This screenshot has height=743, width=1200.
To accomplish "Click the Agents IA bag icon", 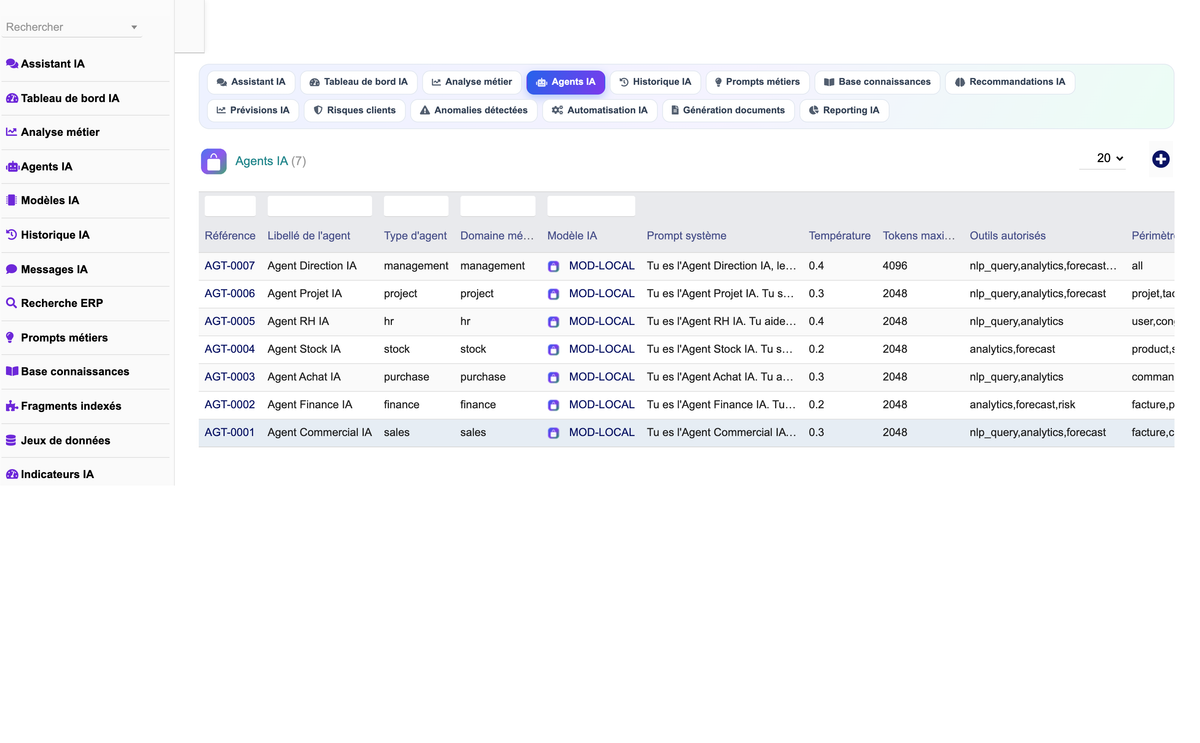I will point(214,161).
